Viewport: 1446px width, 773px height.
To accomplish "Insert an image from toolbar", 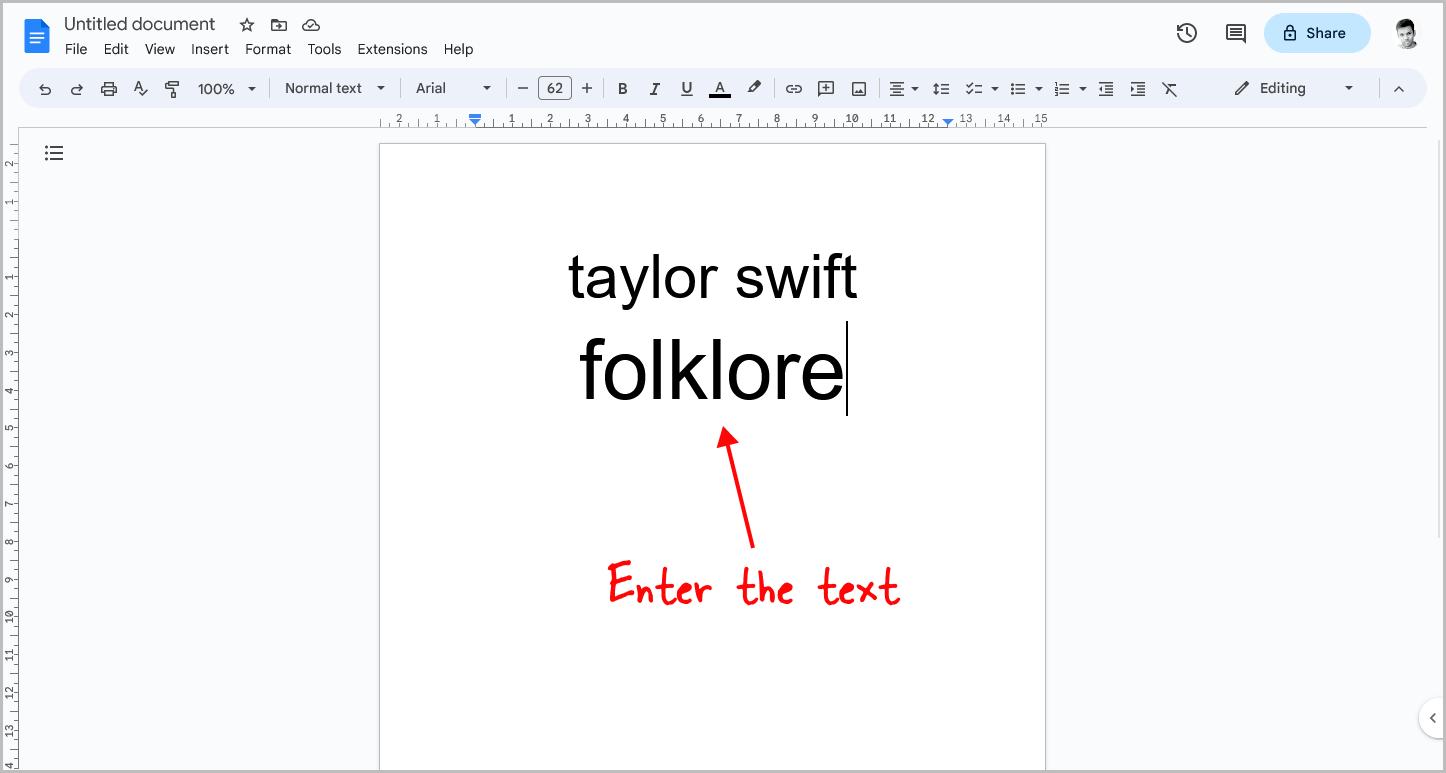I will click(858, 89).
